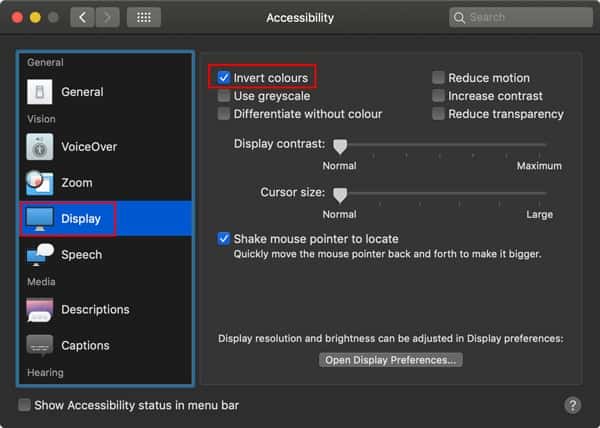The height and width of the screenshot is (428, 600).
Task: Open the Captions icon in sidebar
Action: (39, 345)
